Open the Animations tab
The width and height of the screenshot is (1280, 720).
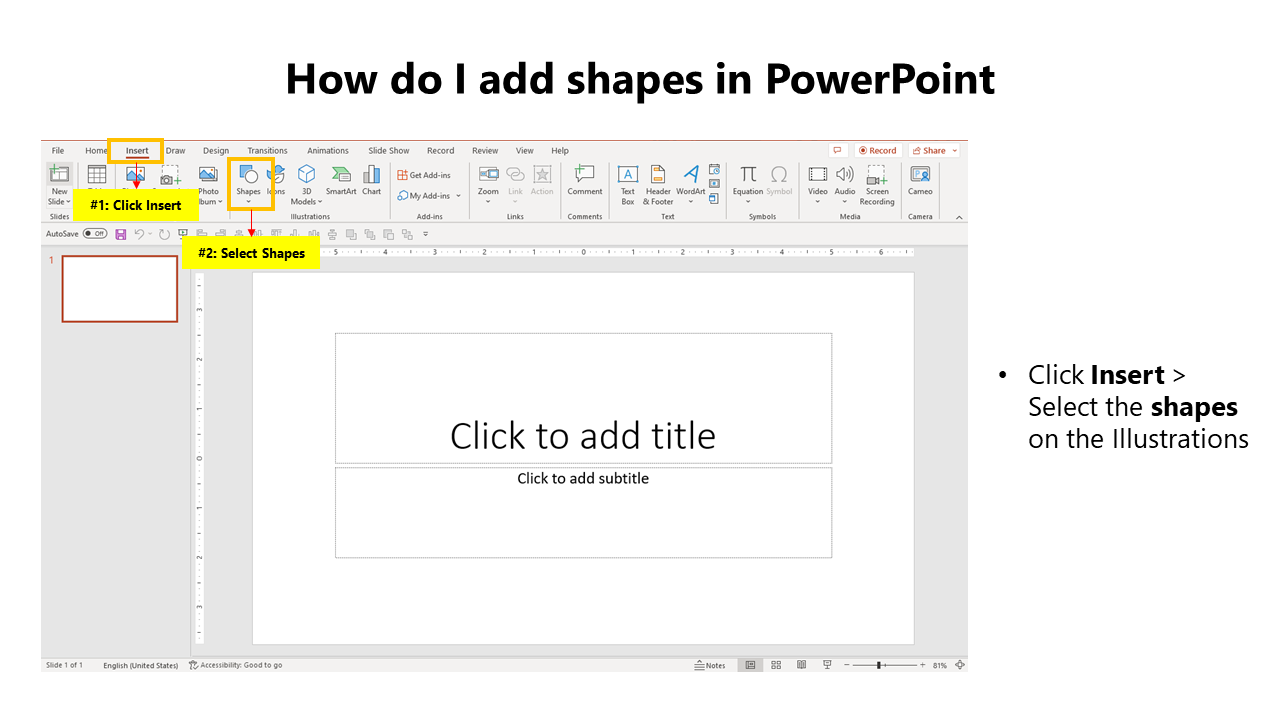click(328, 151)
